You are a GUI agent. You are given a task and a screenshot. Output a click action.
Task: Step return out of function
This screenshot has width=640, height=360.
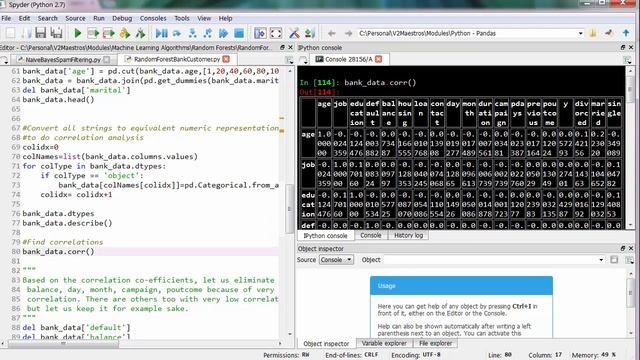click(208, 33)
